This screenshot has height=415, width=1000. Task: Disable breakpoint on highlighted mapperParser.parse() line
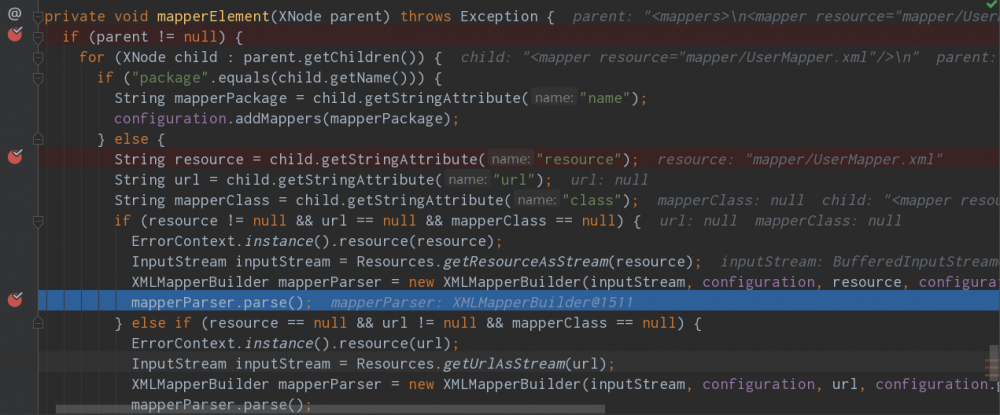[x=15, y=301]
